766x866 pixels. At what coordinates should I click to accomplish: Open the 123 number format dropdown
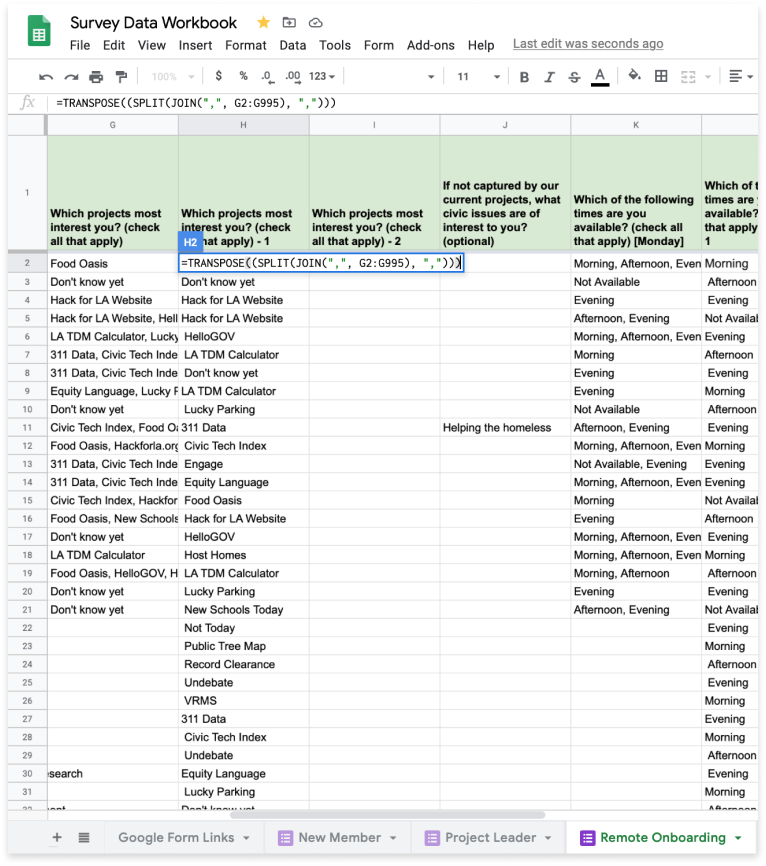click(322, 77)
